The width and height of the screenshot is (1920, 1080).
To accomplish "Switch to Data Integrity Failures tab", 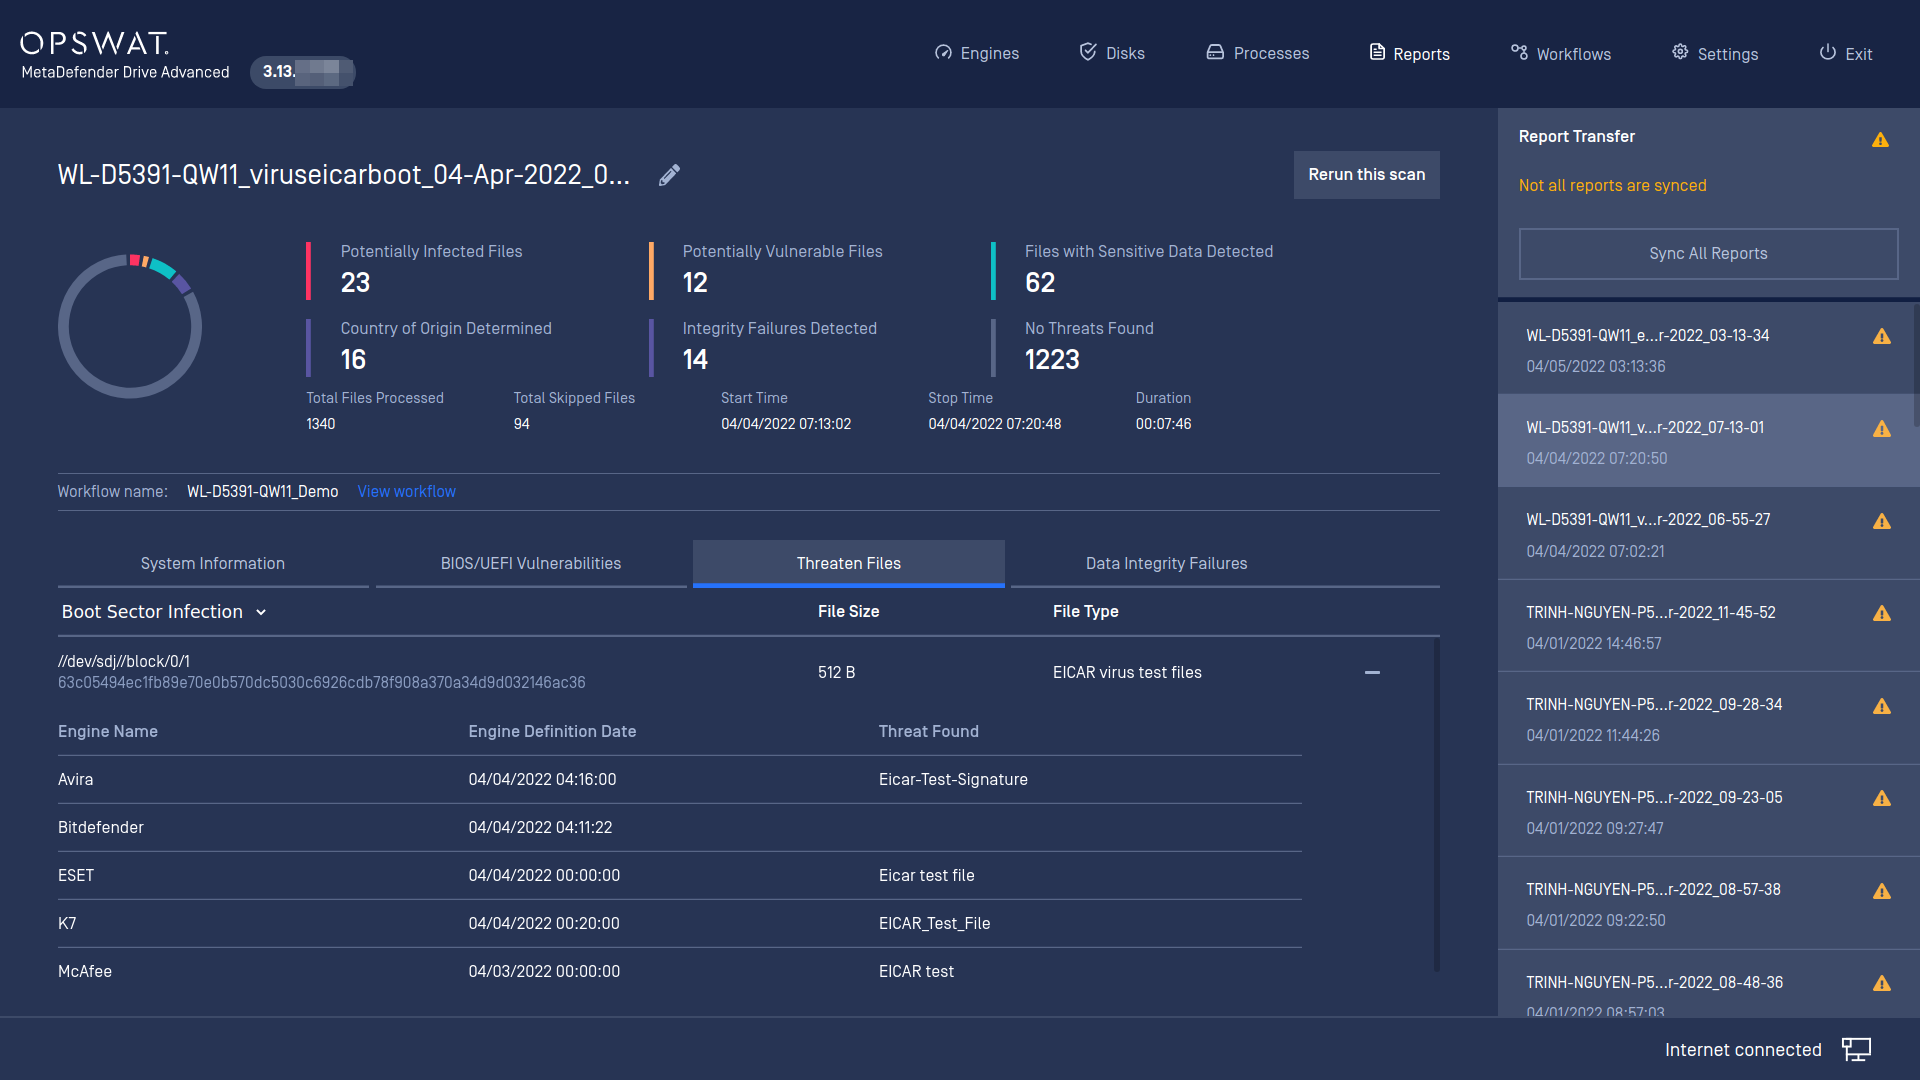I will pyautogui.click(x=1167, y=564).
